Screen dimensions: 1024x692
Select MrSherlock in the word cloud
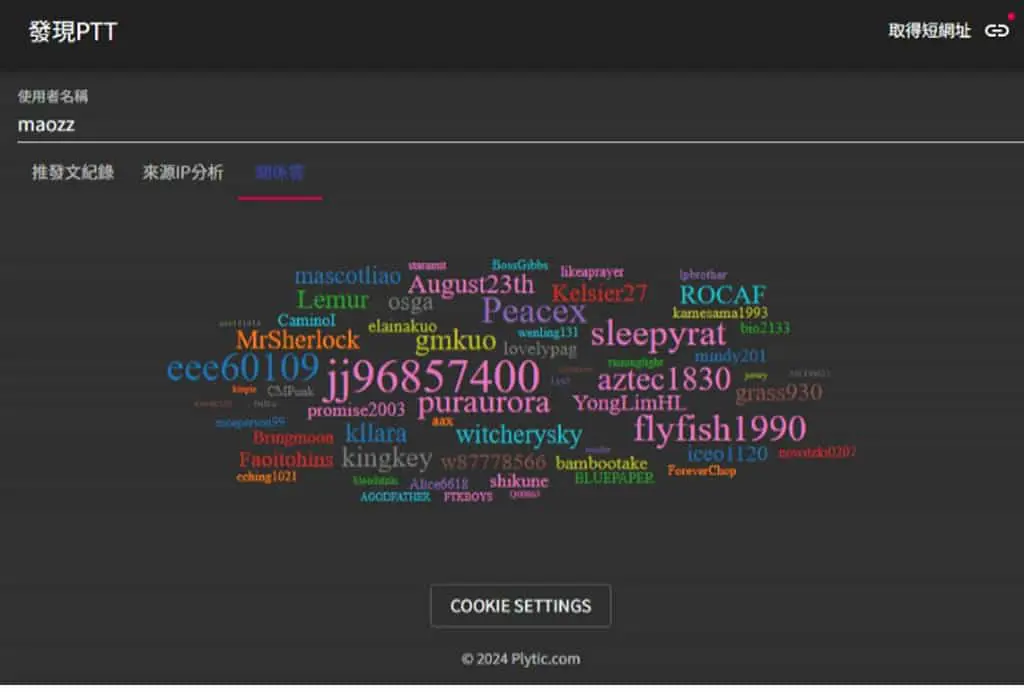[x=298, y=340]
